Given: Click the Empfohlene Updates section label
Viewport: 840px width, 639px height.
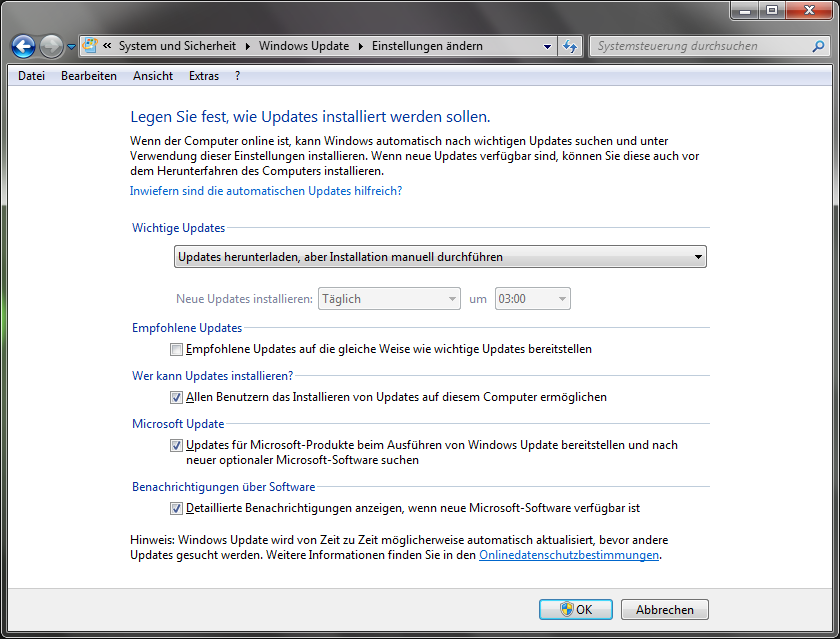Looking at the screenshot, I should coord(187,328).
